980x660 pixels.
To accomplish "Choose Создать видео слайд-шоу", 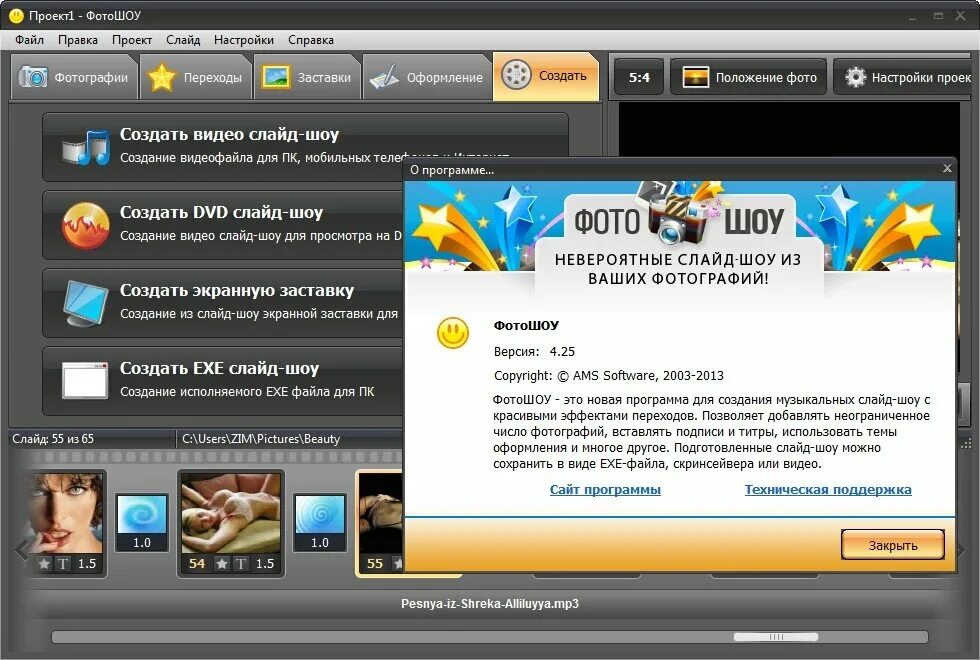I will click(x=306, y=147).
